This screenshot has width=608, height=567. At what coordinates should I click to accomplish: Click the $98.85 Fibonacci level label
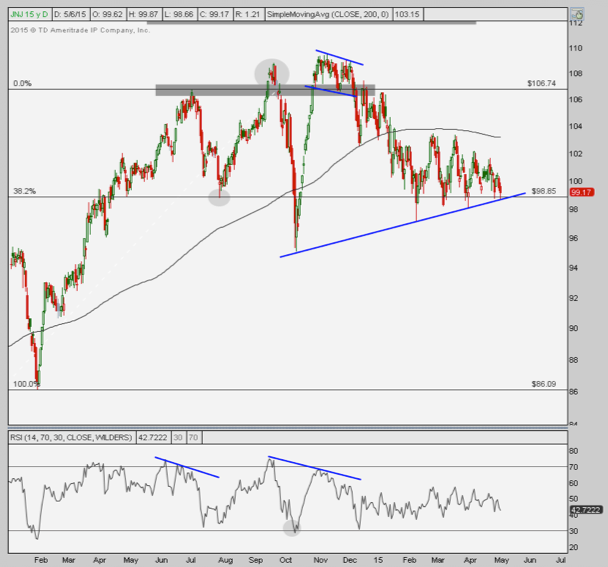(541, 190)
